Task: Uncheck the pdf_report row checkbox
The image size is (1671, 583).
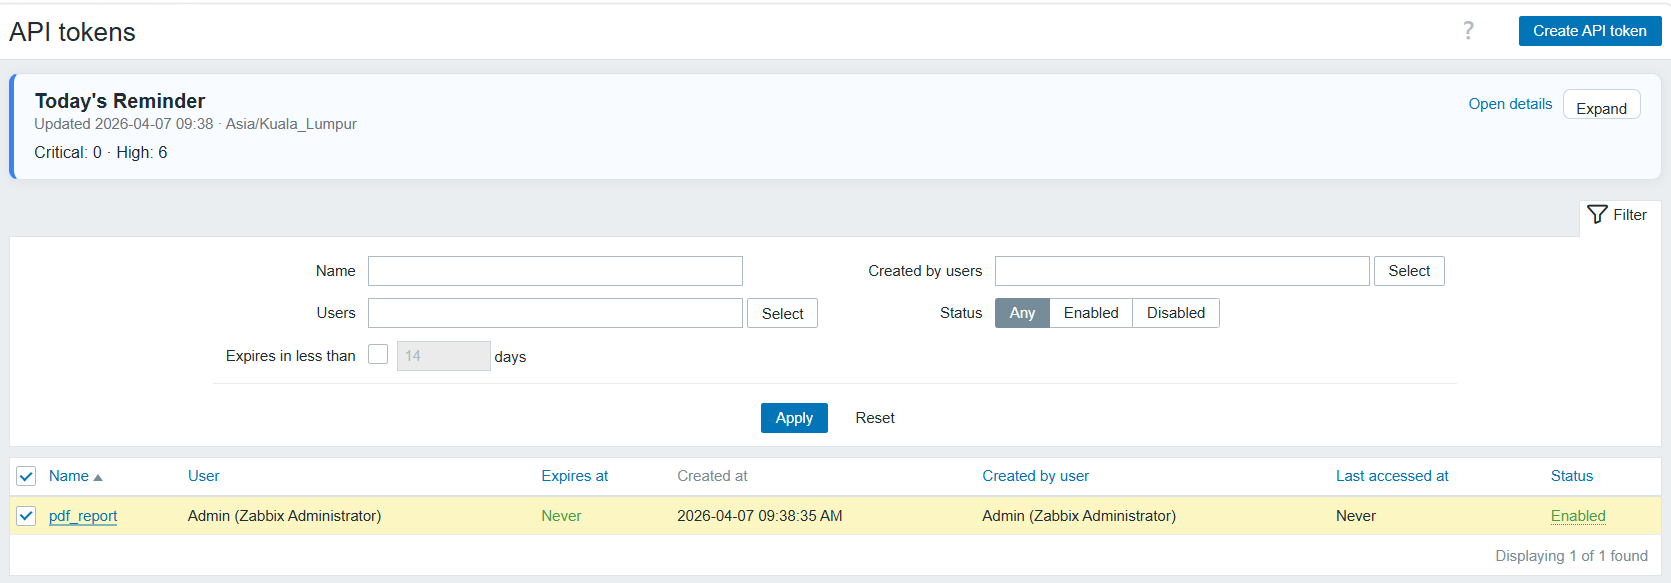Action: pyautogui.click(x=26, y=516)
